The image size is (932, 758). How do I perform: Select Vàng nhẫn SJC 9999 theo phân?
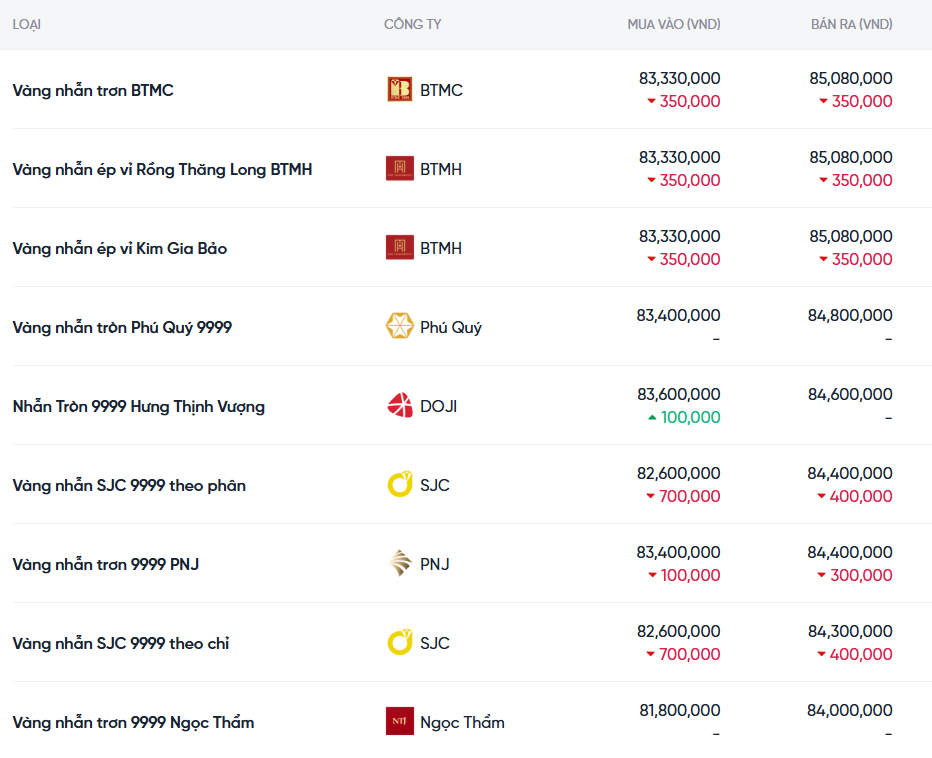[129, 486]
